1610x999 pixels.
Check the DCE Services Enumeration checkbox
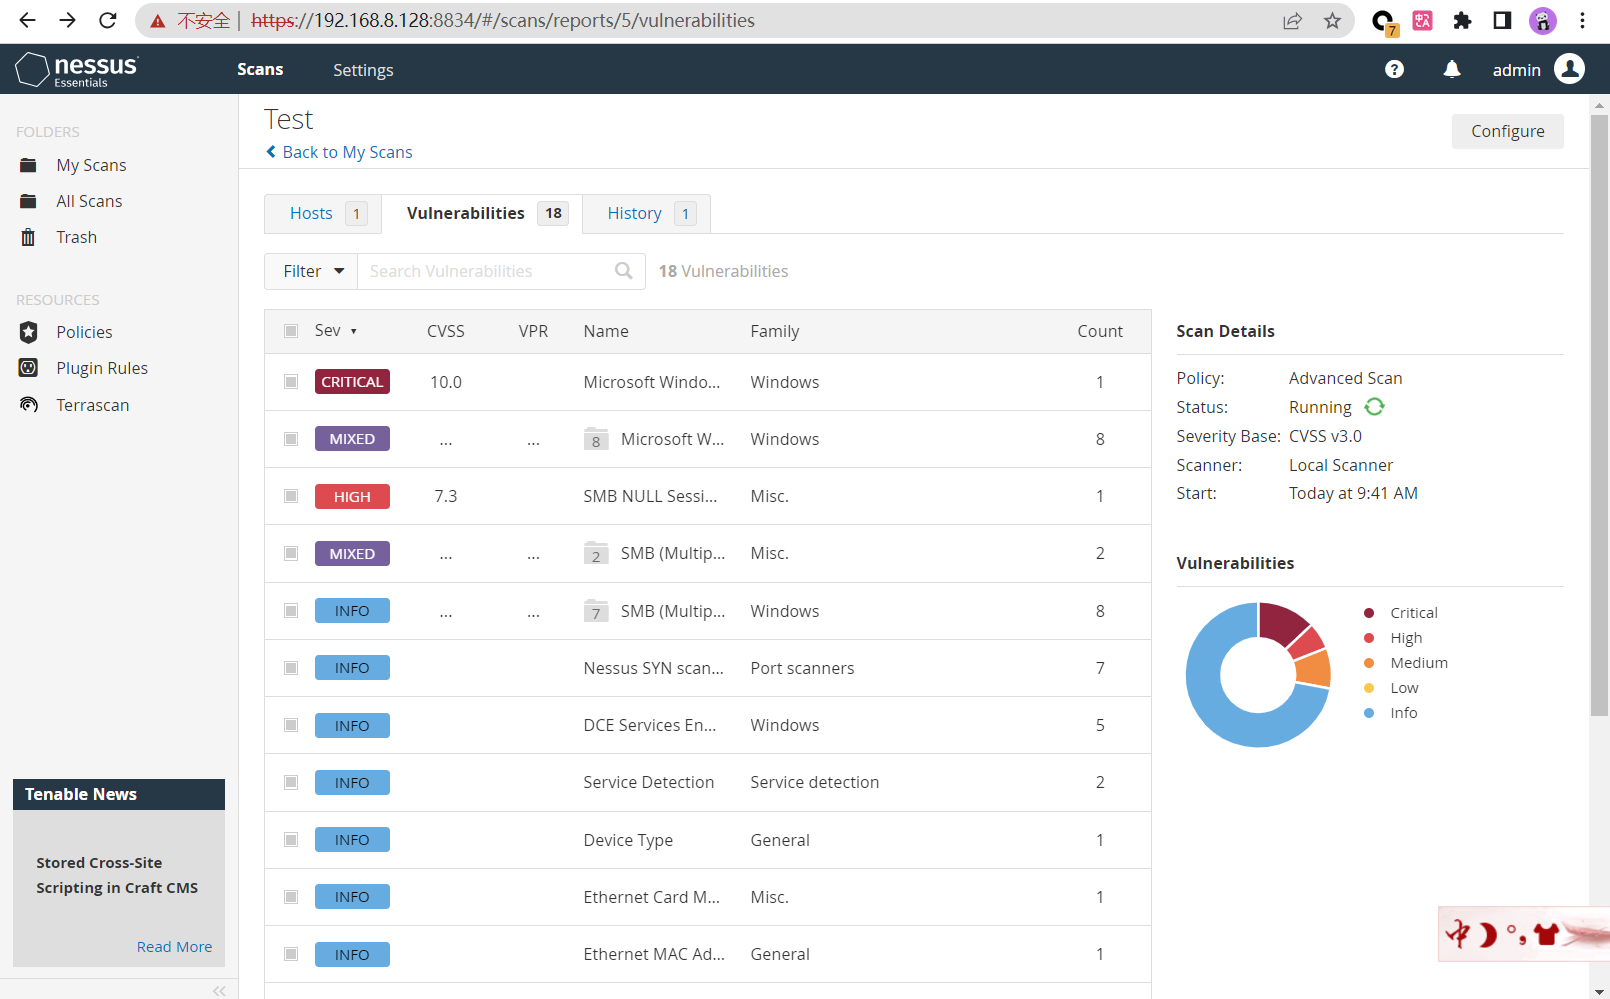pos(291,725)
